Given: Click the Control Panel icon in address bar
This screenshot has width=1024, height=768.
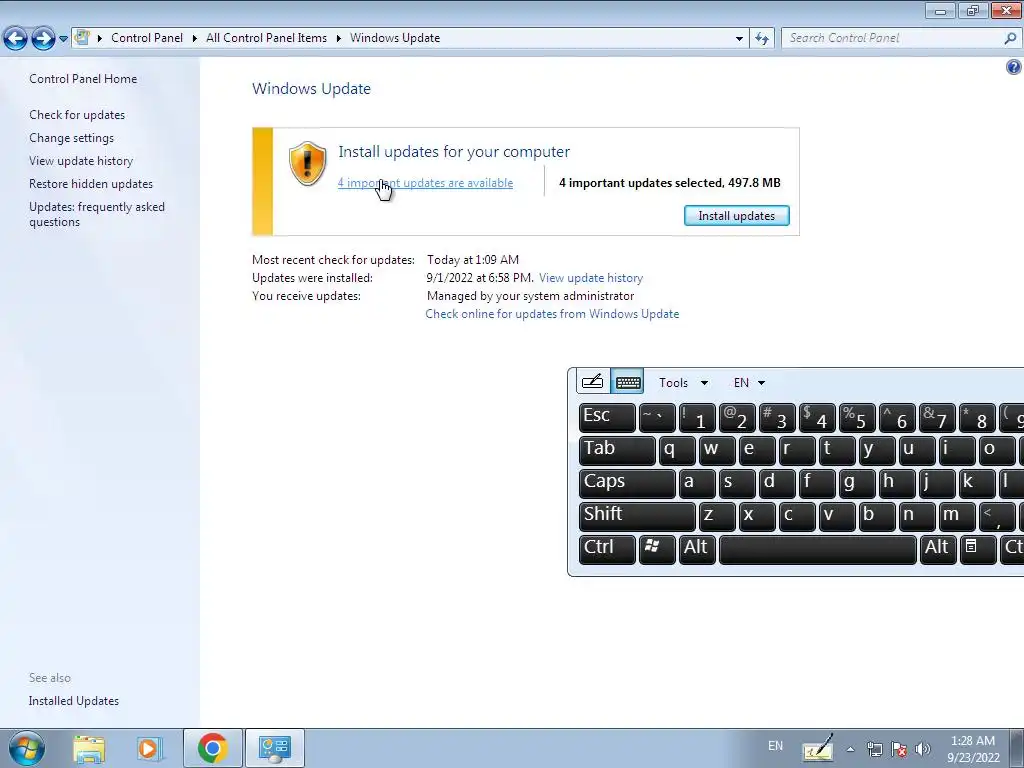Looking at the screenshot, I should point(82,37).
